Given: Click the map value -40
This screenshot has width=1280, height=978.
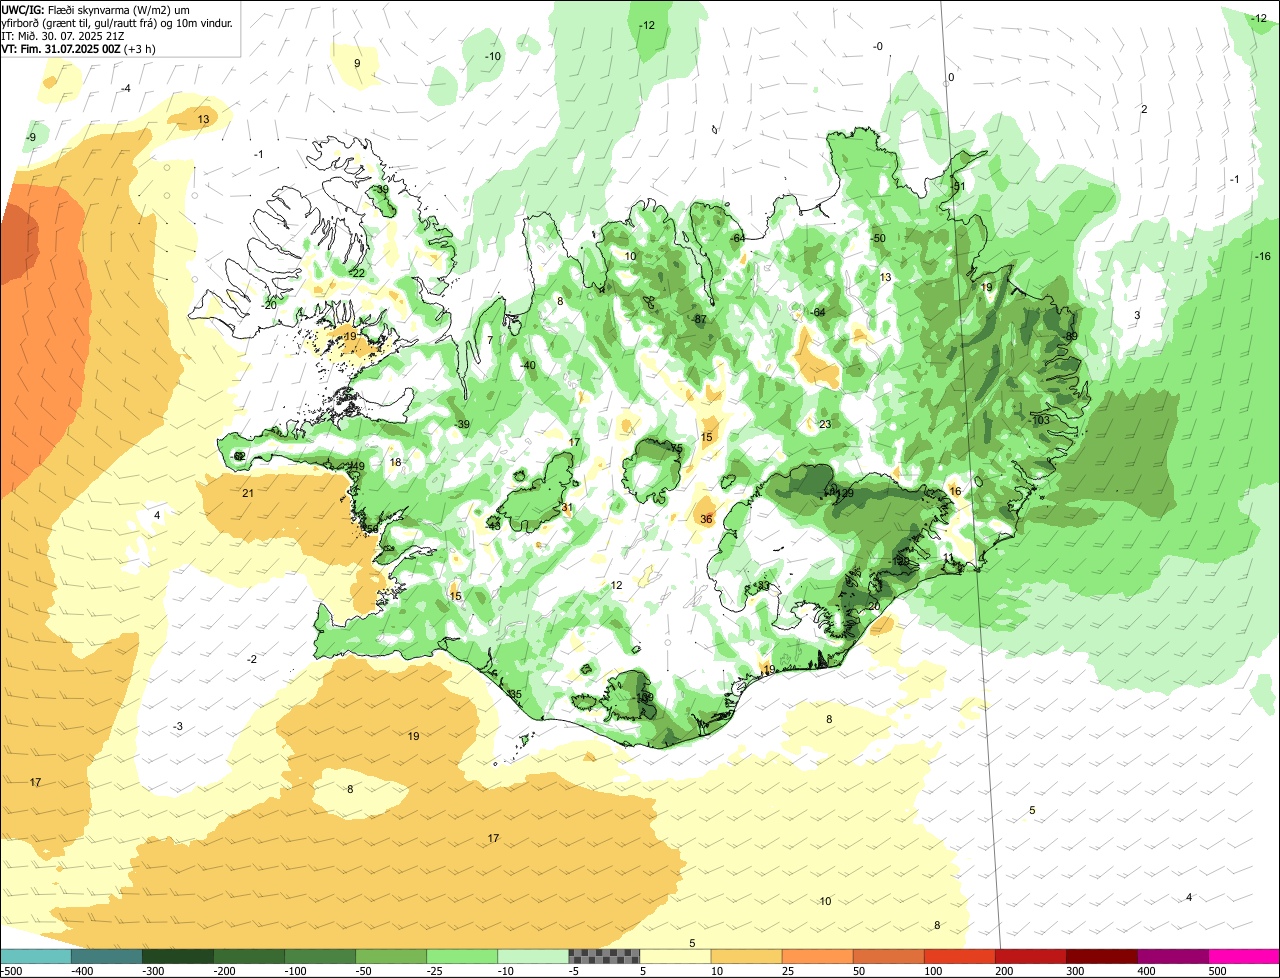Looking at the screenshot, I should (528, 365).
